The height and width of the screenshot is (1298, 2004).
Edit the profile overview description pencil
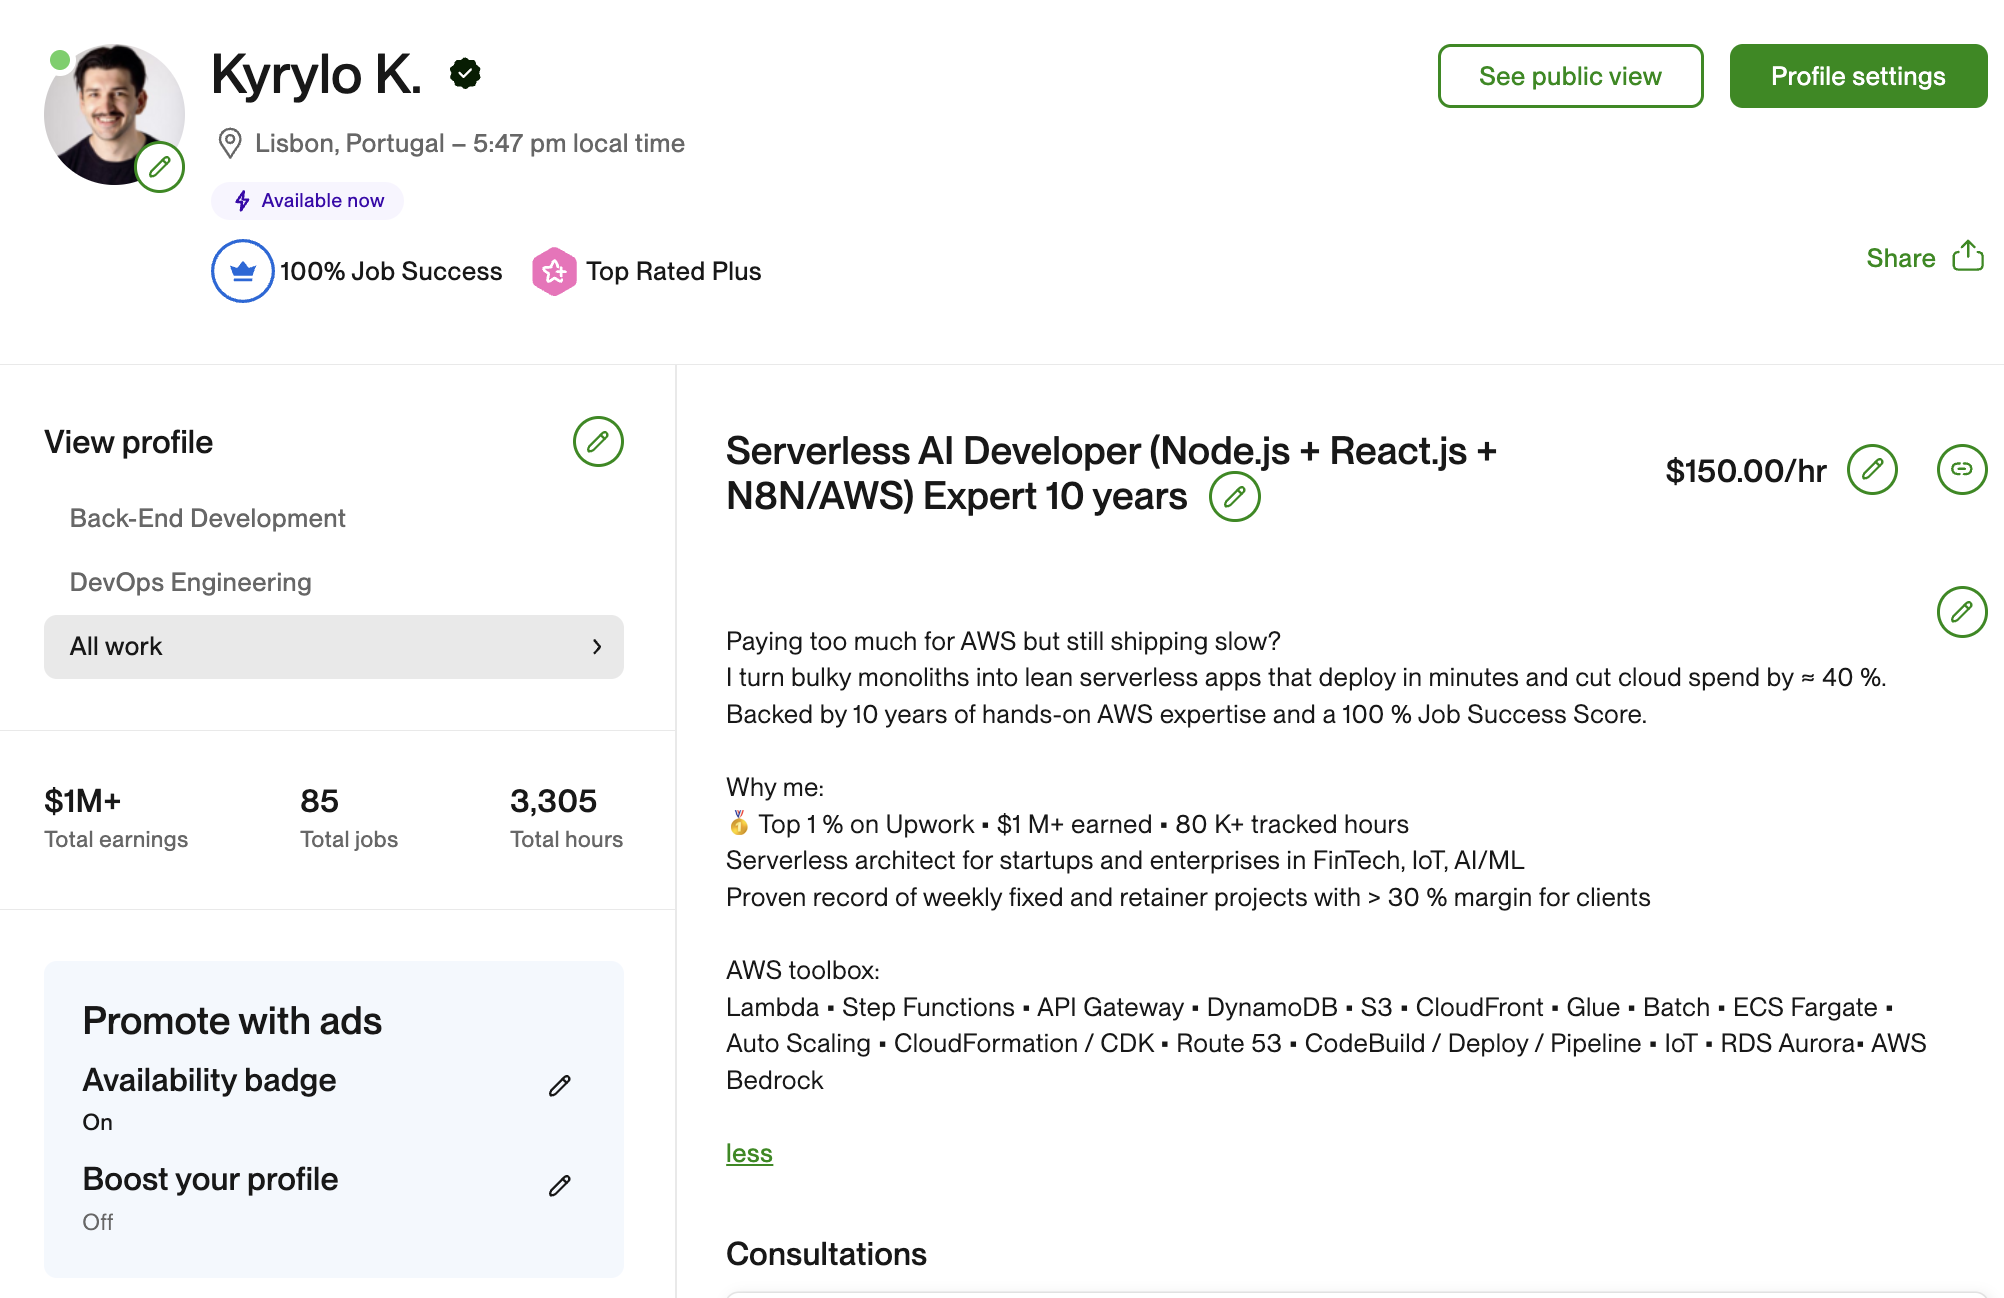1961,612
